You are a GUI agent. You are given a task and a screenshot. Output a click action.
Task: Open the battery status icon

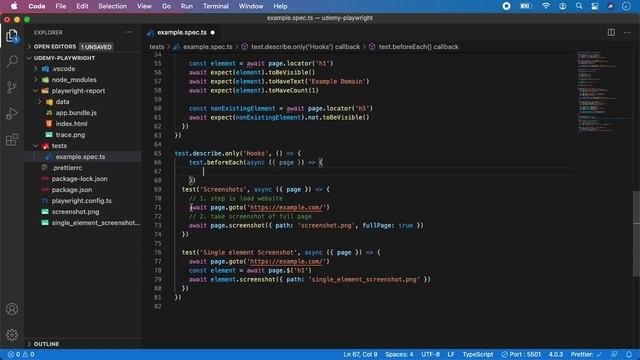coord(526,6)
